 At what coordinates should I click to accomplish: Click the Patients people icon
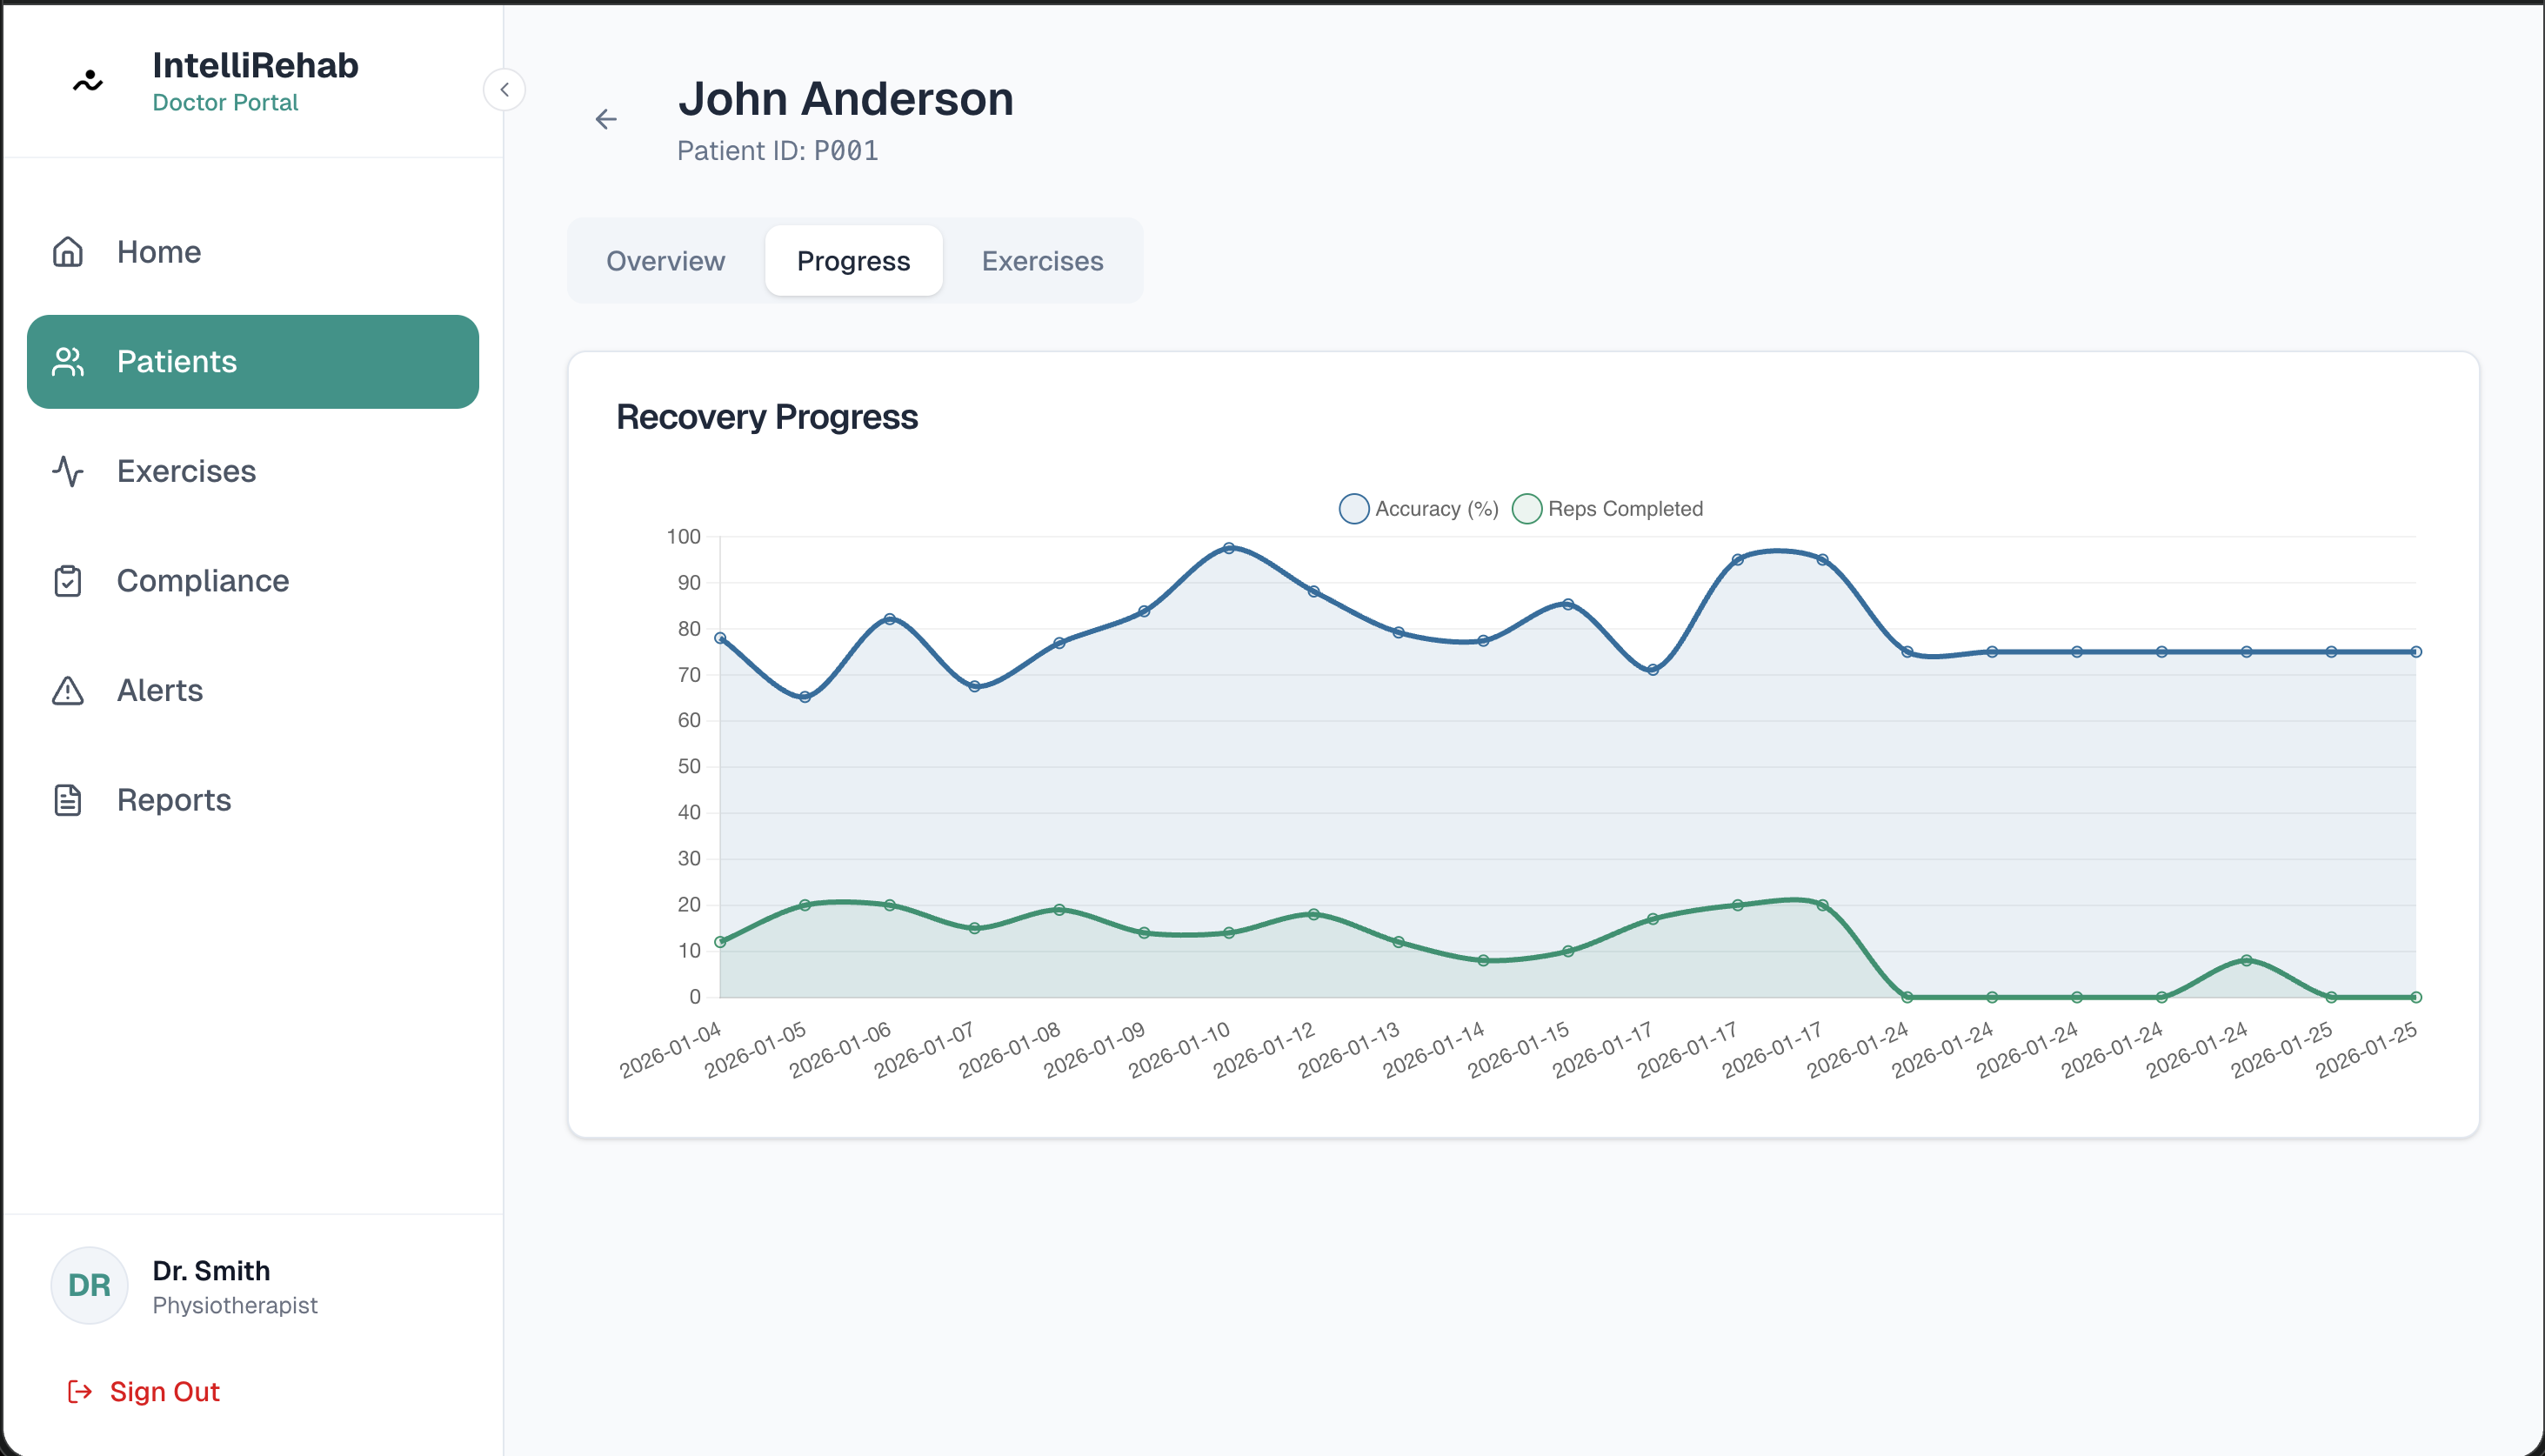pos(67,362)
